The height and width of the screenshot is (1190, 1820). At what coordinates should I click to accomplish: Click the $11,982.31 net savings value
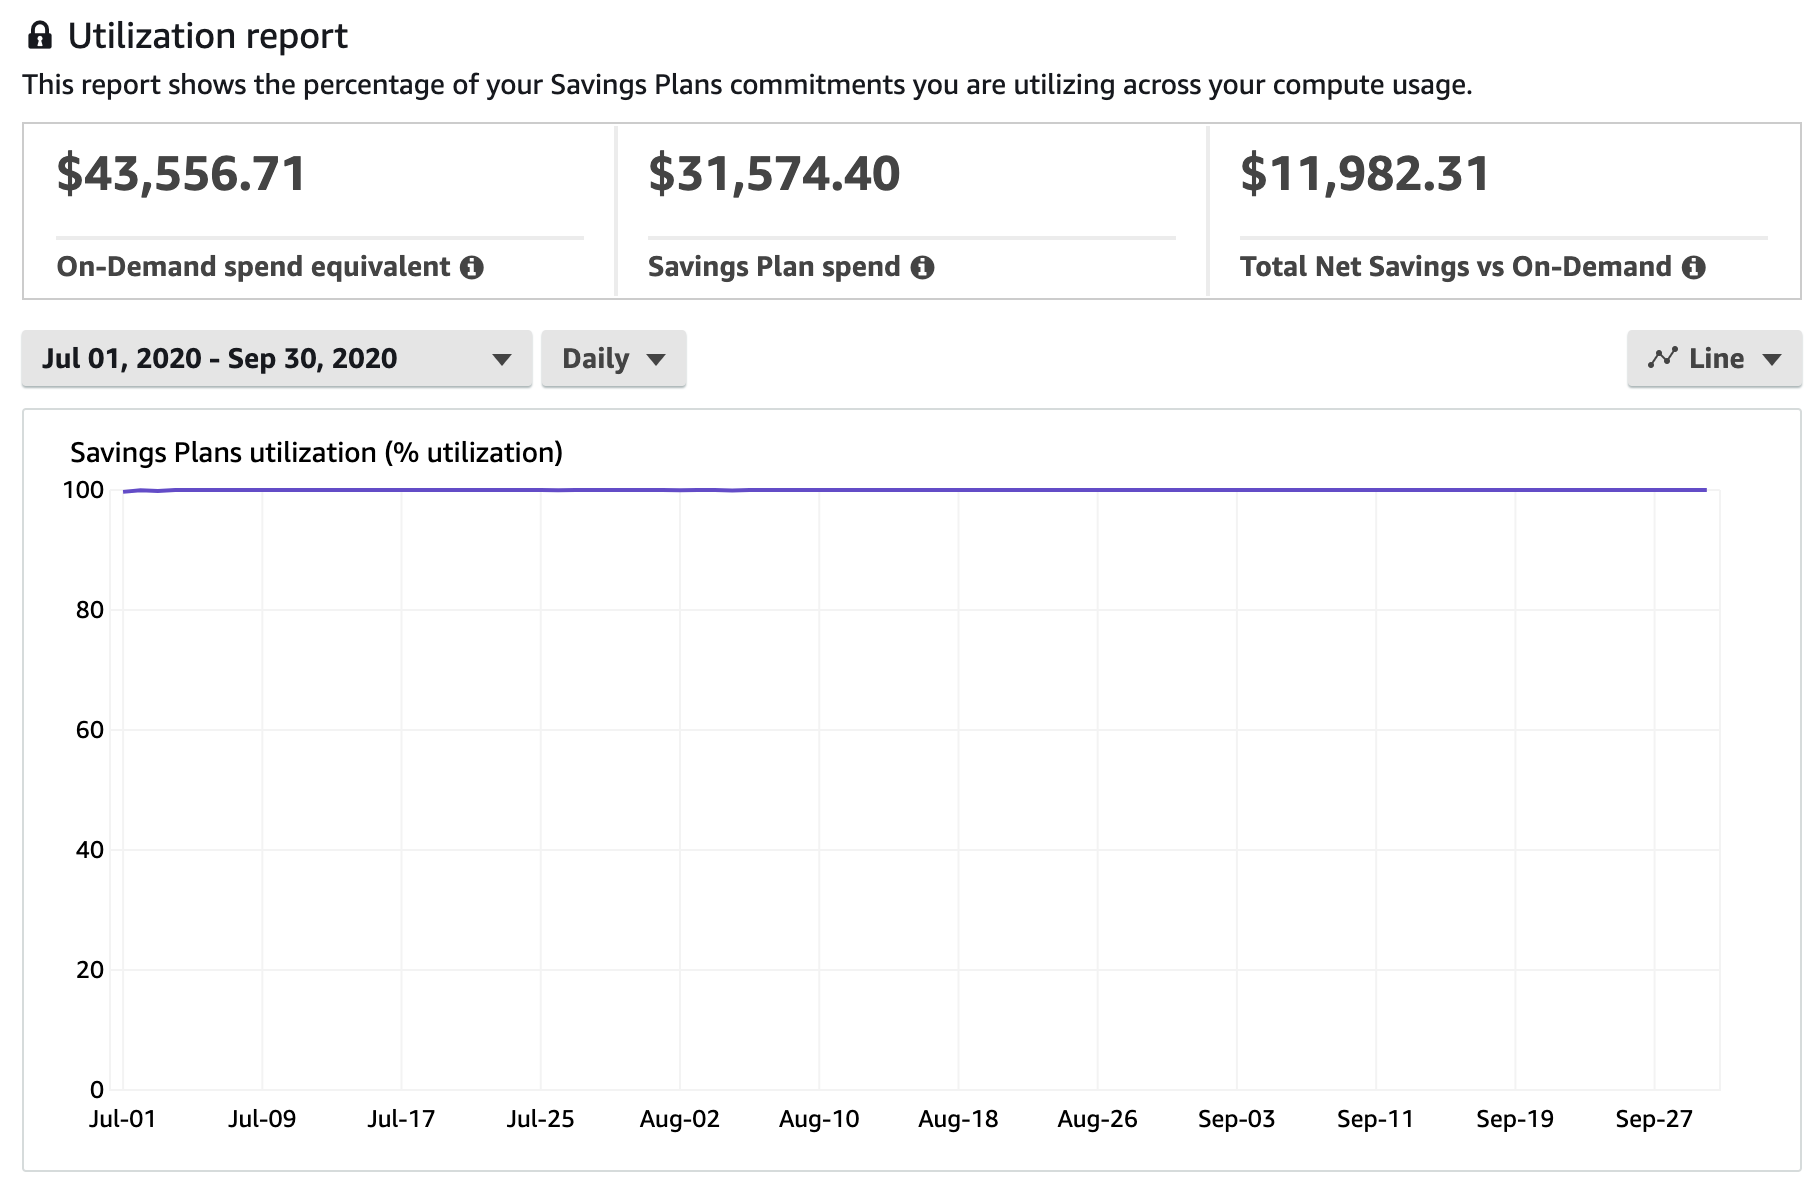1365,174
